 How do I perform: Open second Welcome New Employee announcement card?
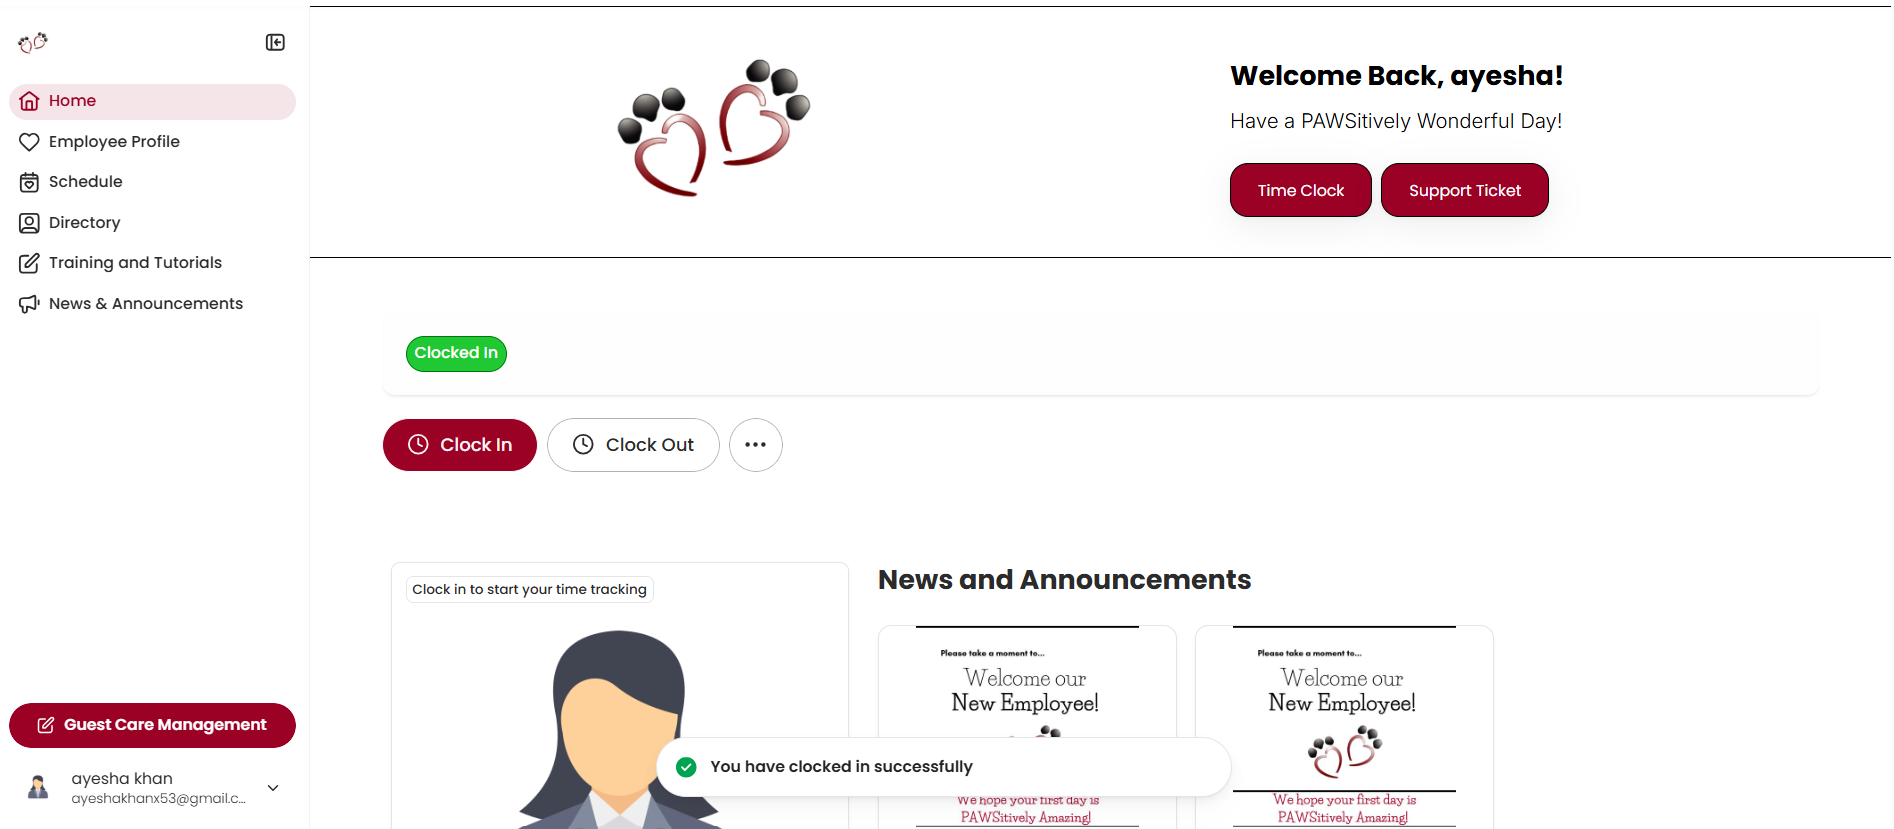(x=1344, y=726)
